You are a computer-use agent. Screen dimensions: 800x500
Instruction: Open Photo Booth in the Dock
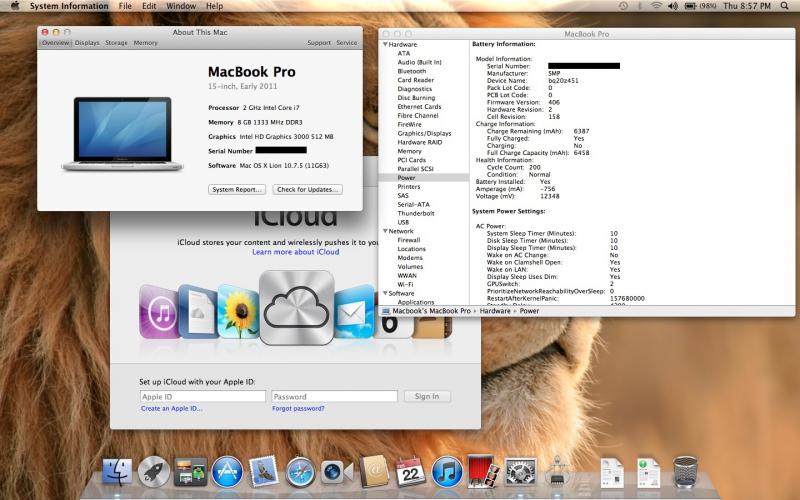tap(483, 471)
